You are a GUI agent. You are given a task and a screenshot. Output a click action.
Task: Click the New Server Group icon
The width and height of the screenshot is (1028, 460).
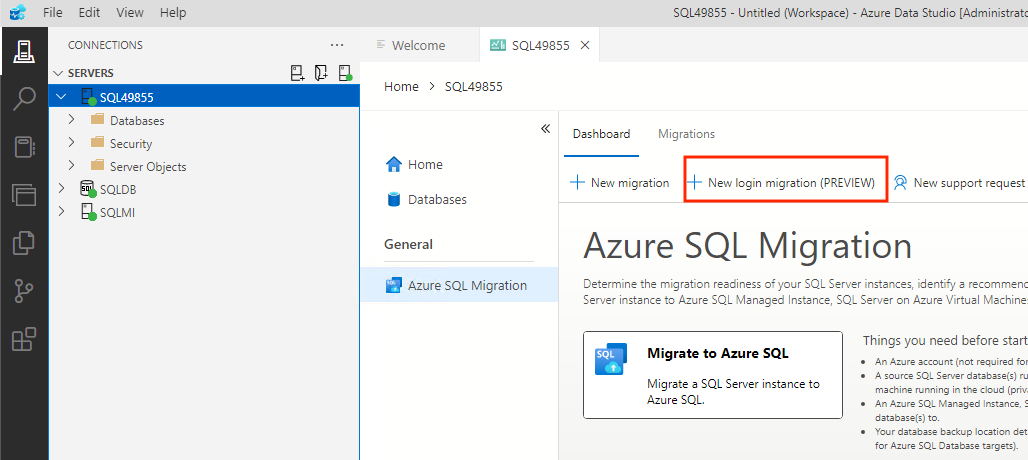(321, 73)
